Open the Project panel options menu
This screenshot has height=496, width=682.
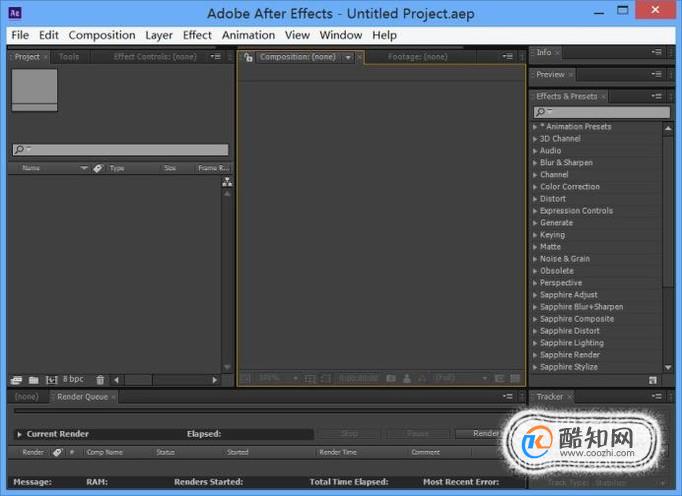tap(216, 57)
